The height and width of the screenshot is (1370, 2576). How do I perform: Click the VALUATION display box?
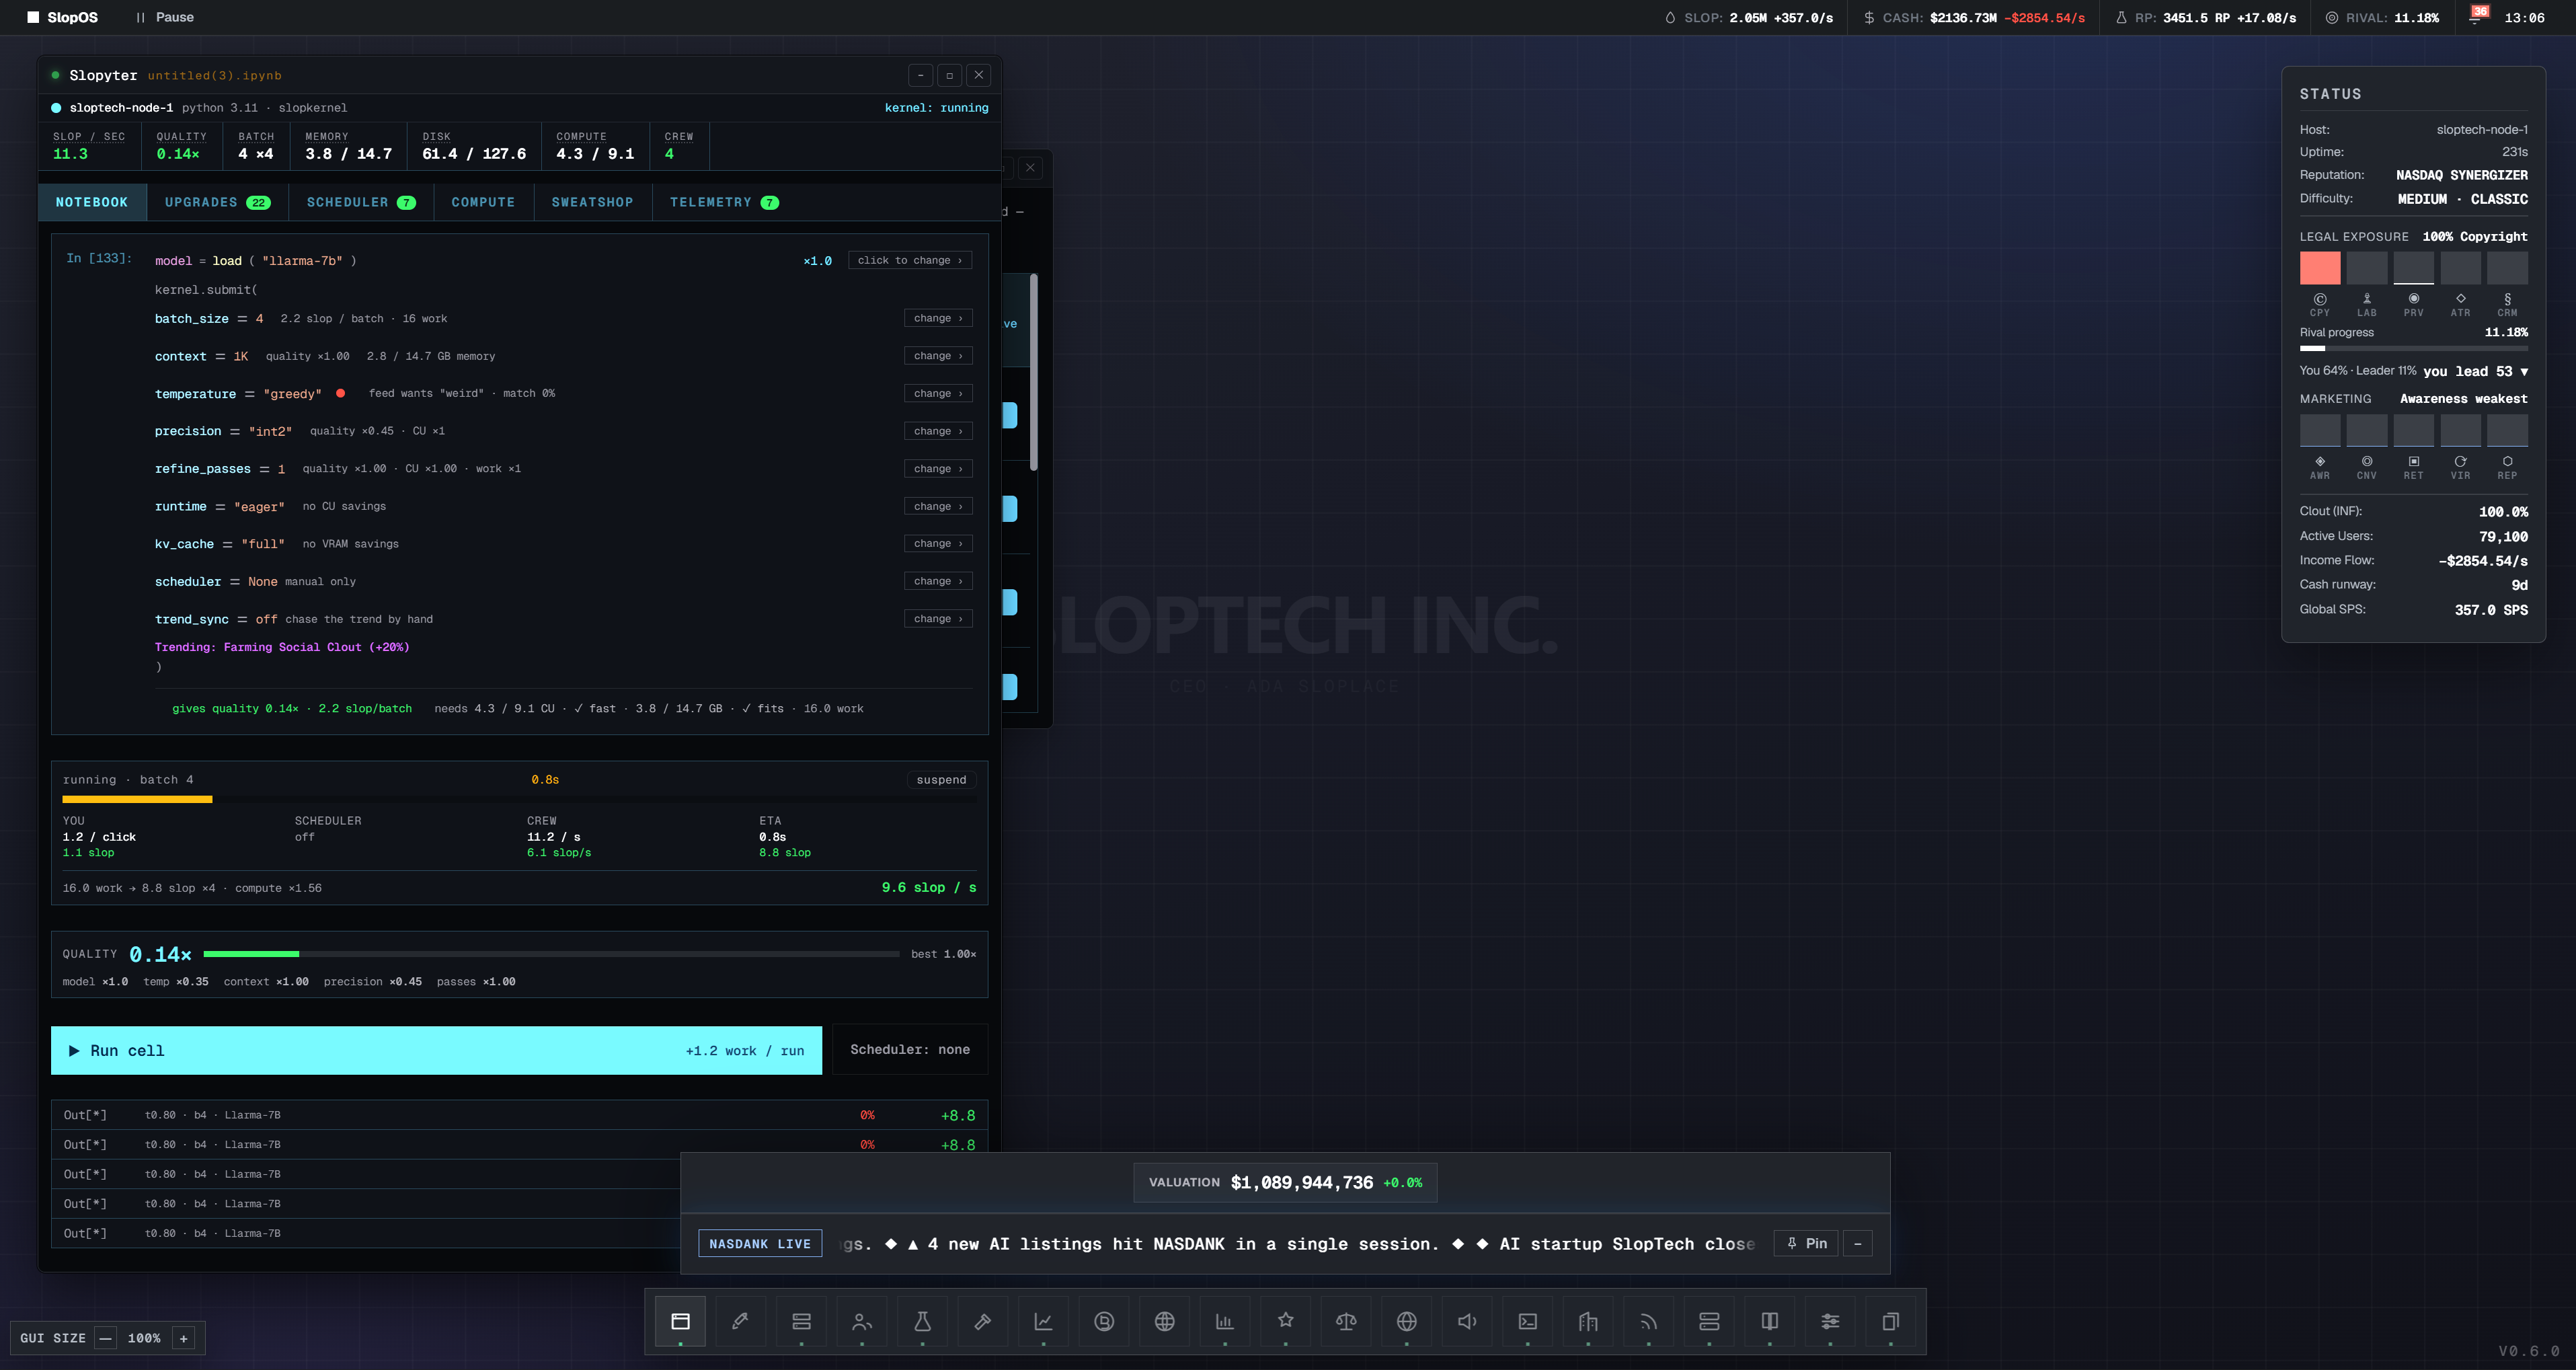click(x=1285, y=1182)
